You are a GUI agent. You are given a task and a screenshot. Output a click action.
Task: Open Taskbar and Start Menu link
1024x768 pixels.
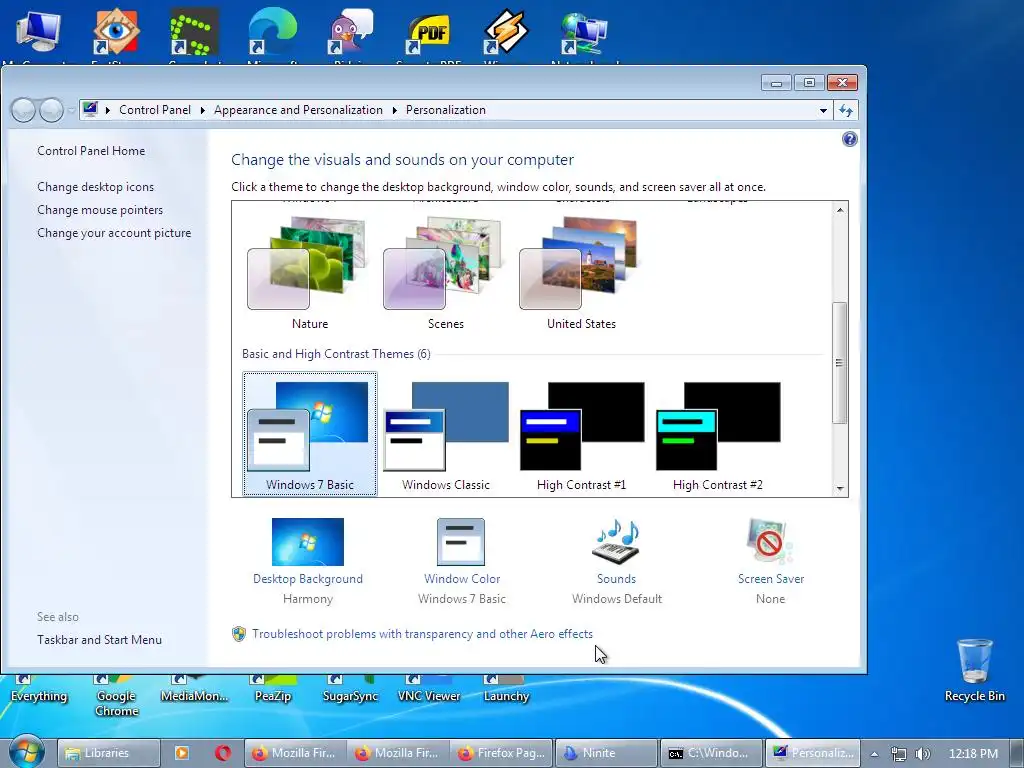pos(99,640)
